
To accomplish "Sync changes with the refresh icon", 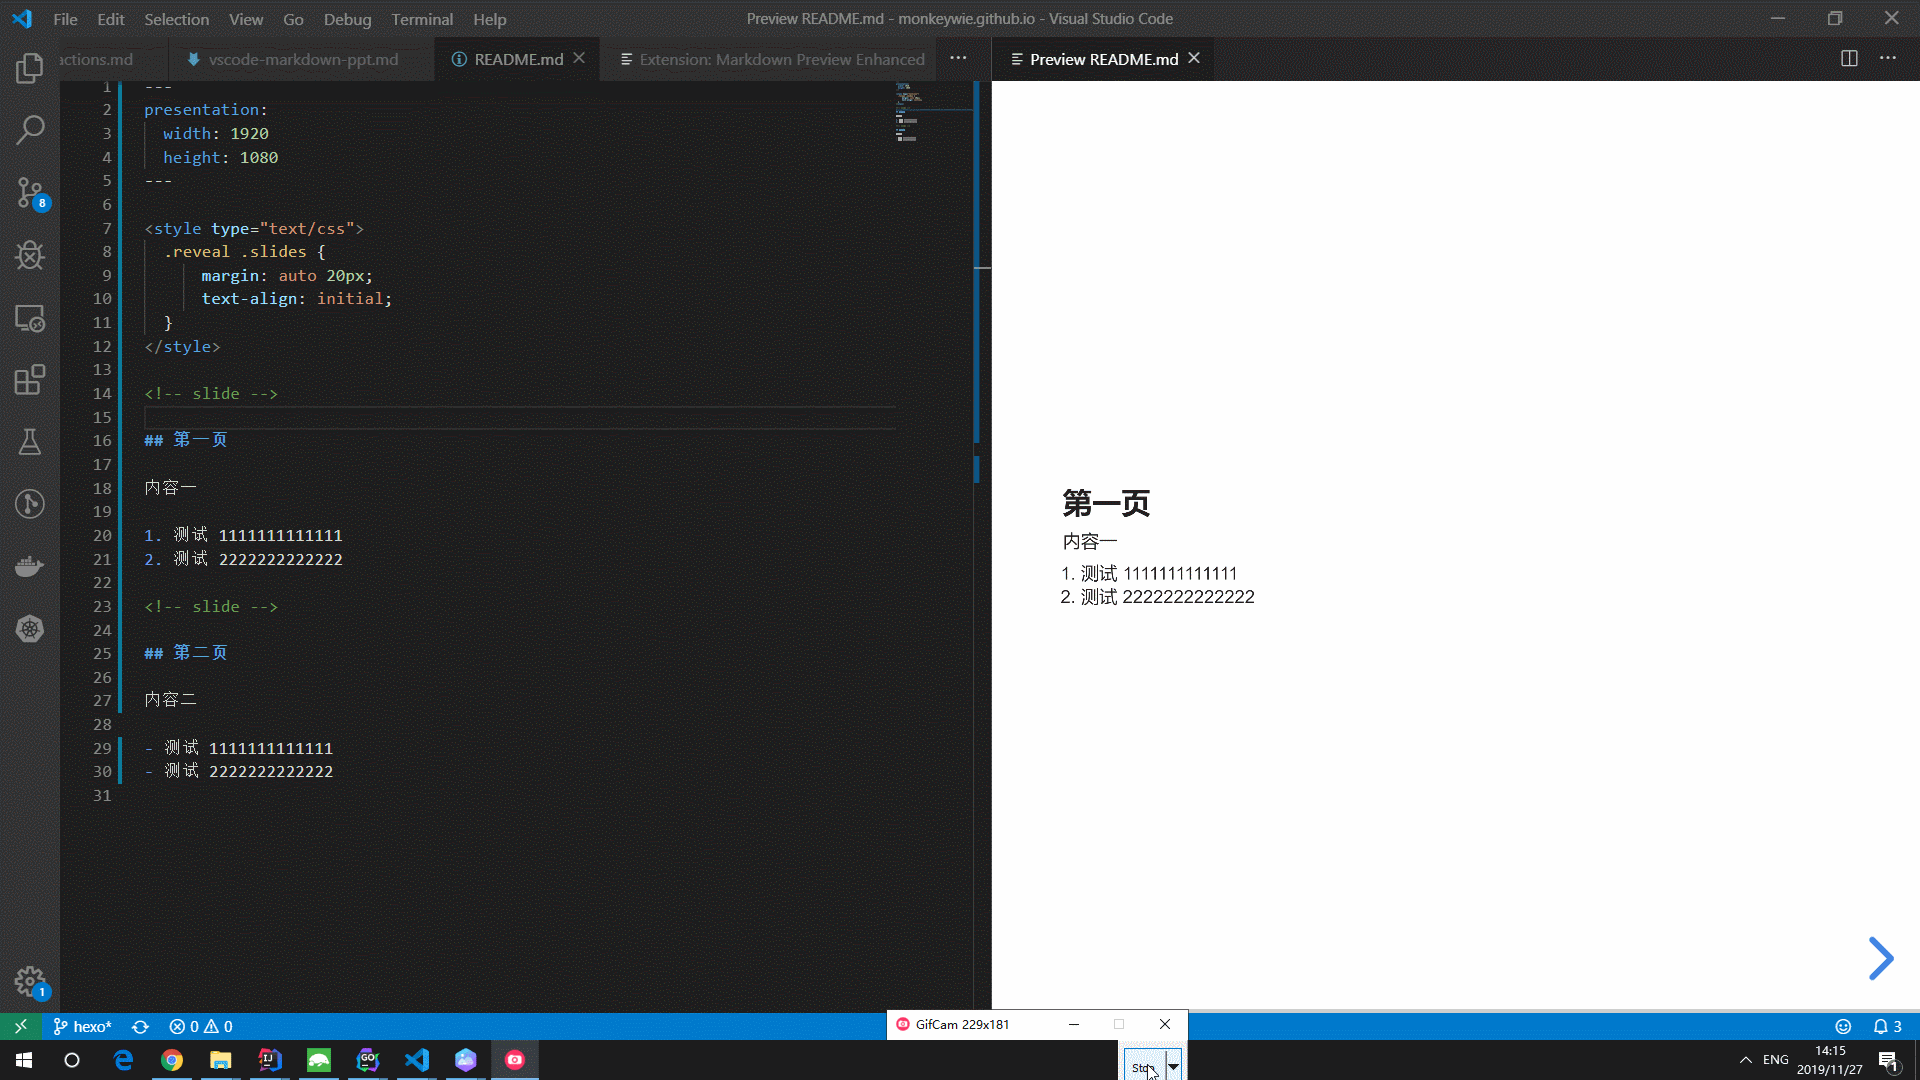I will (140, 1026).
